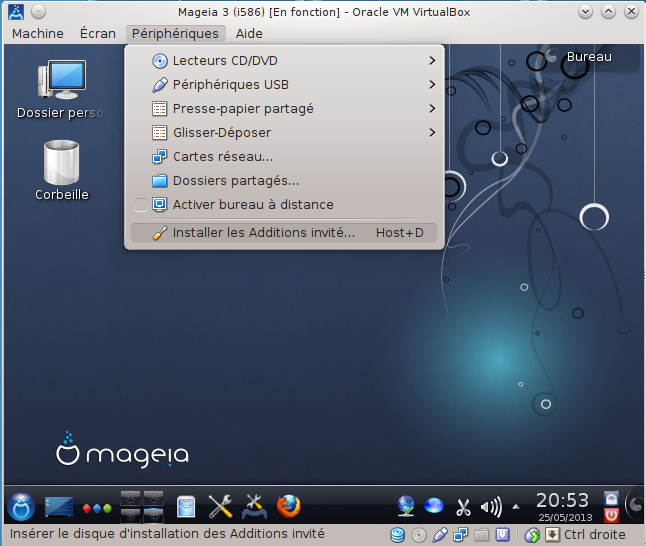The height and width of the screenshot is (546, 646).
Task: Click the Ctrl droite host key label
Action: pyautogui.click(x=595, y=534)
